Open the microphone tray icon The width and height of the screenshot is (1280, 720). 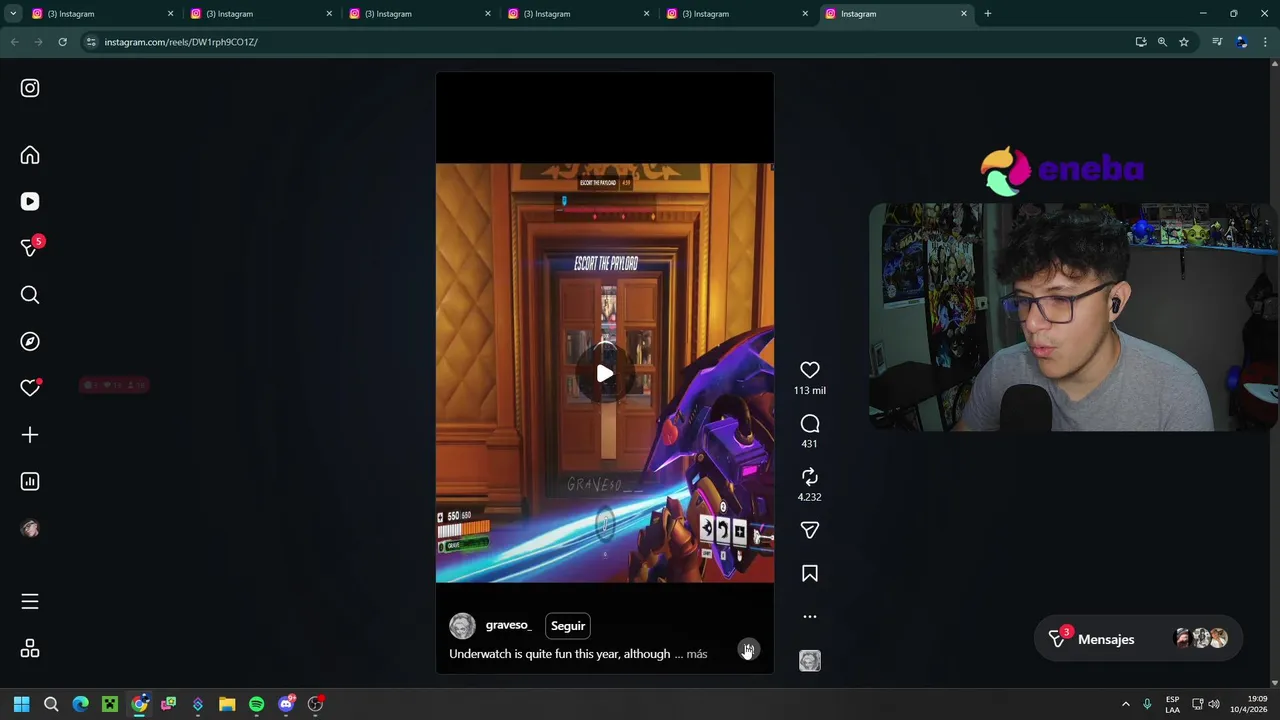point(1147,704)
